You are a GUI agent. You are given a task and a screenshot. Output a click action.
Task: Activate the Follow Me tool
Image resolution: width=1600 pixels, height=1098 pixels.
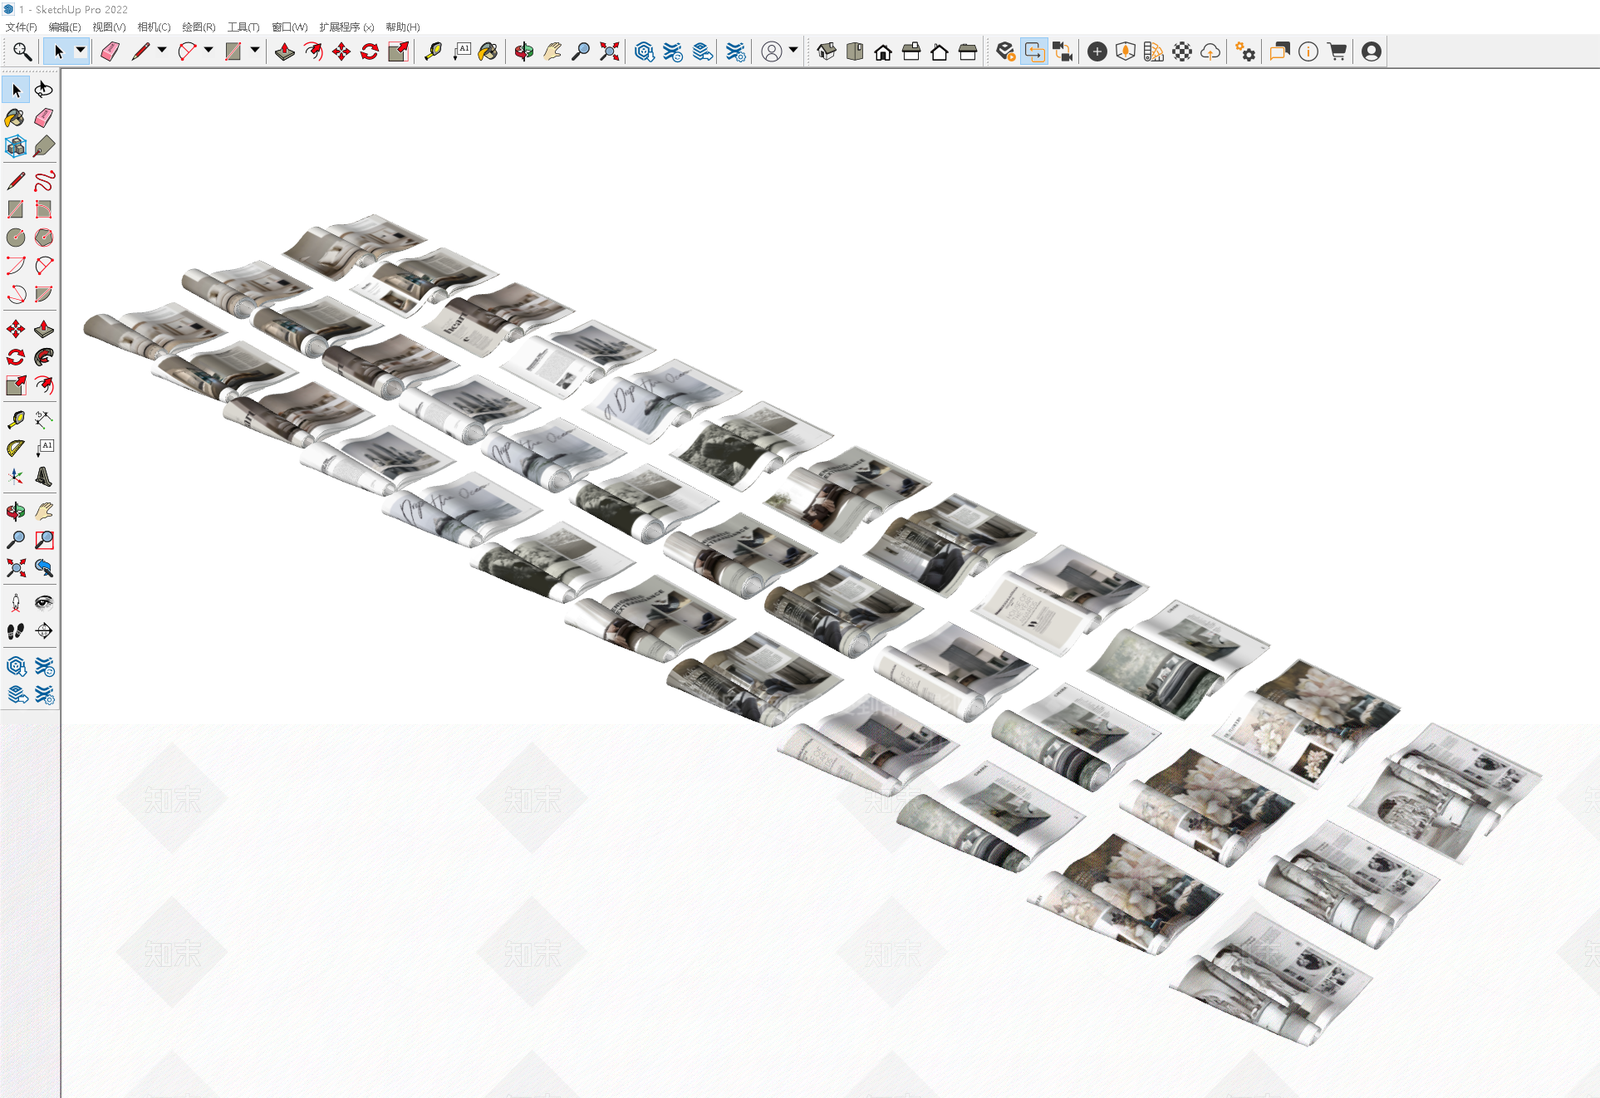[44, 357]
